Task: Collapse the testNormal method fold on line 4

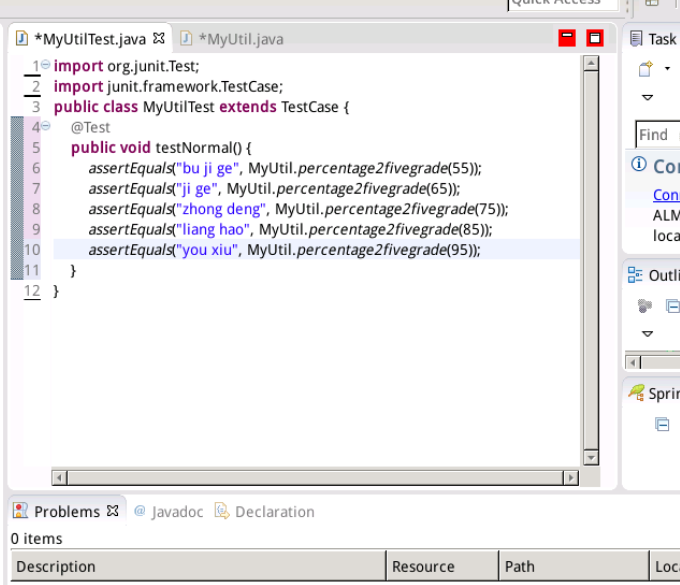Action: click(x=46, y=126)
